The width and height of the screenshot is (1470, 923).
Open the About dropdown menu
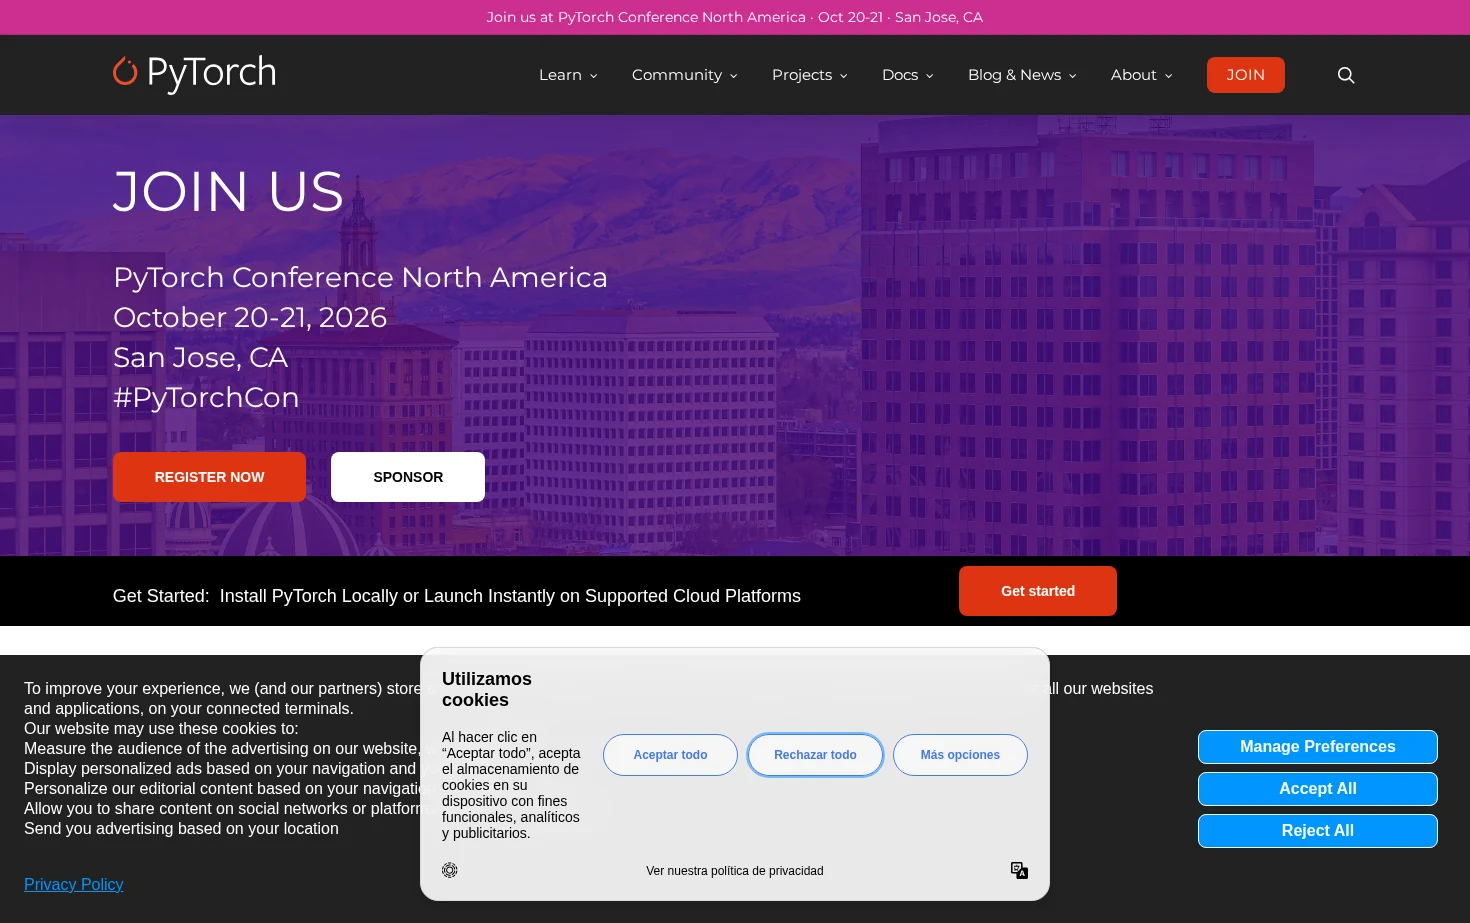[x=1141, y=75]
